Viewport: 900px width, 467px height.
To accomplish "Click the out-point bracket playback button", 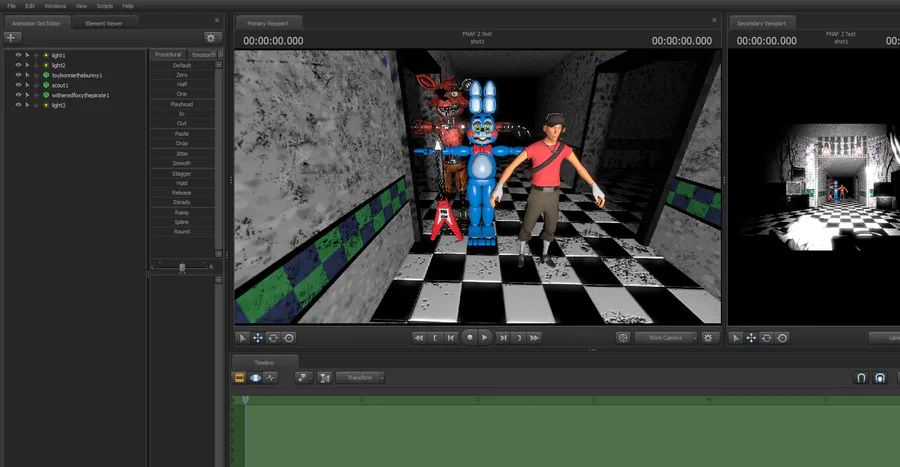I will pyautogui.click(x=519, y=338).
